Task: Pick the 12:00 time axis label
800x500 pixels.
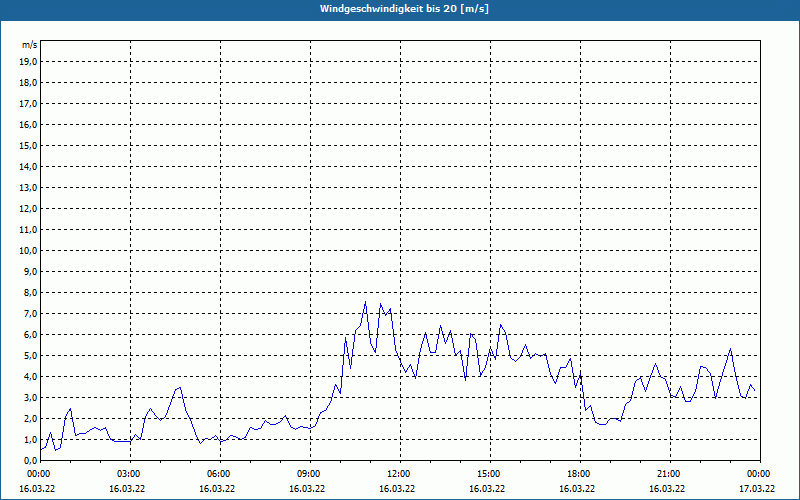Action: point(399,474)
